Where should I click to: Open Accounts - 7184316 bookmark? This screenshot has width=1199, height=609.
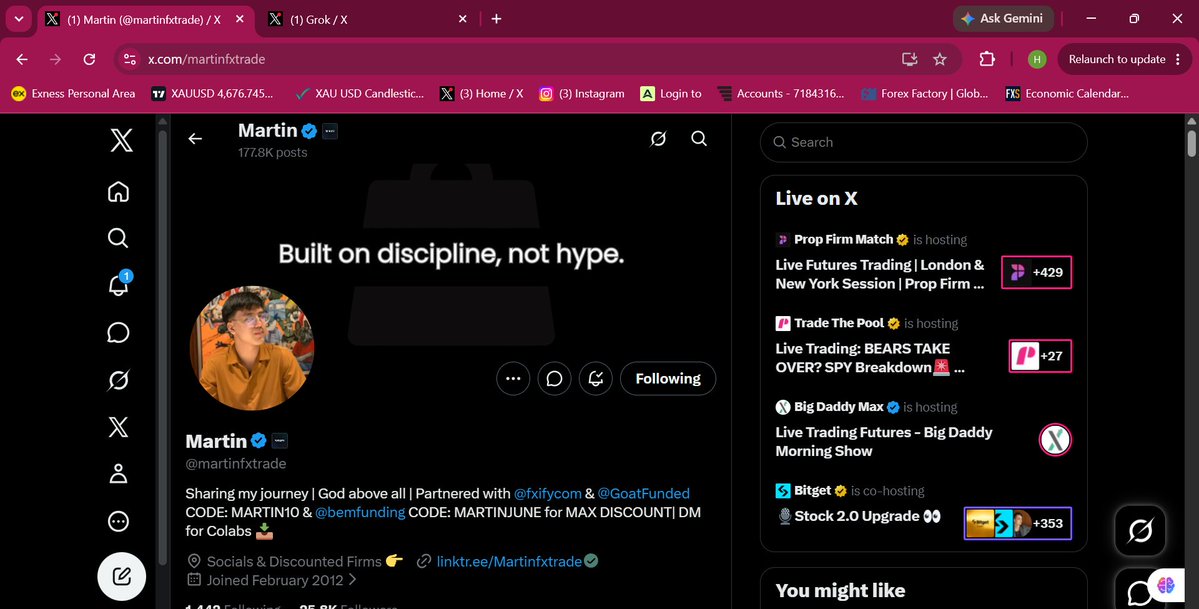[x=781, y=94]
